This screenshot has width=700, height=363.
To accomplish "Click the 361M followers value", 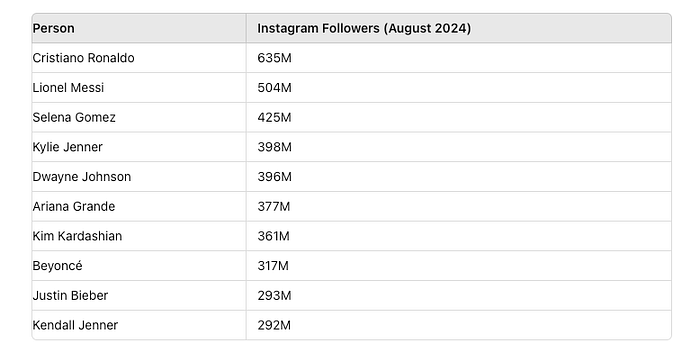I will [273, 236].
